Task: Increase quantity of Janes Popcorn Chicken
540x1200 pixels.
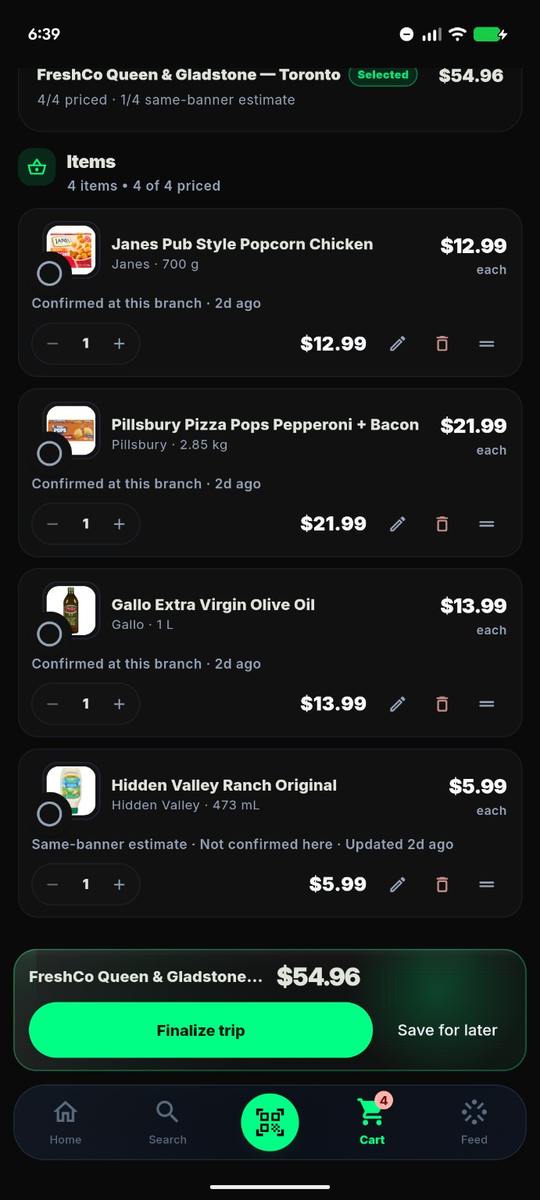Action: click(x=119, y=344)
